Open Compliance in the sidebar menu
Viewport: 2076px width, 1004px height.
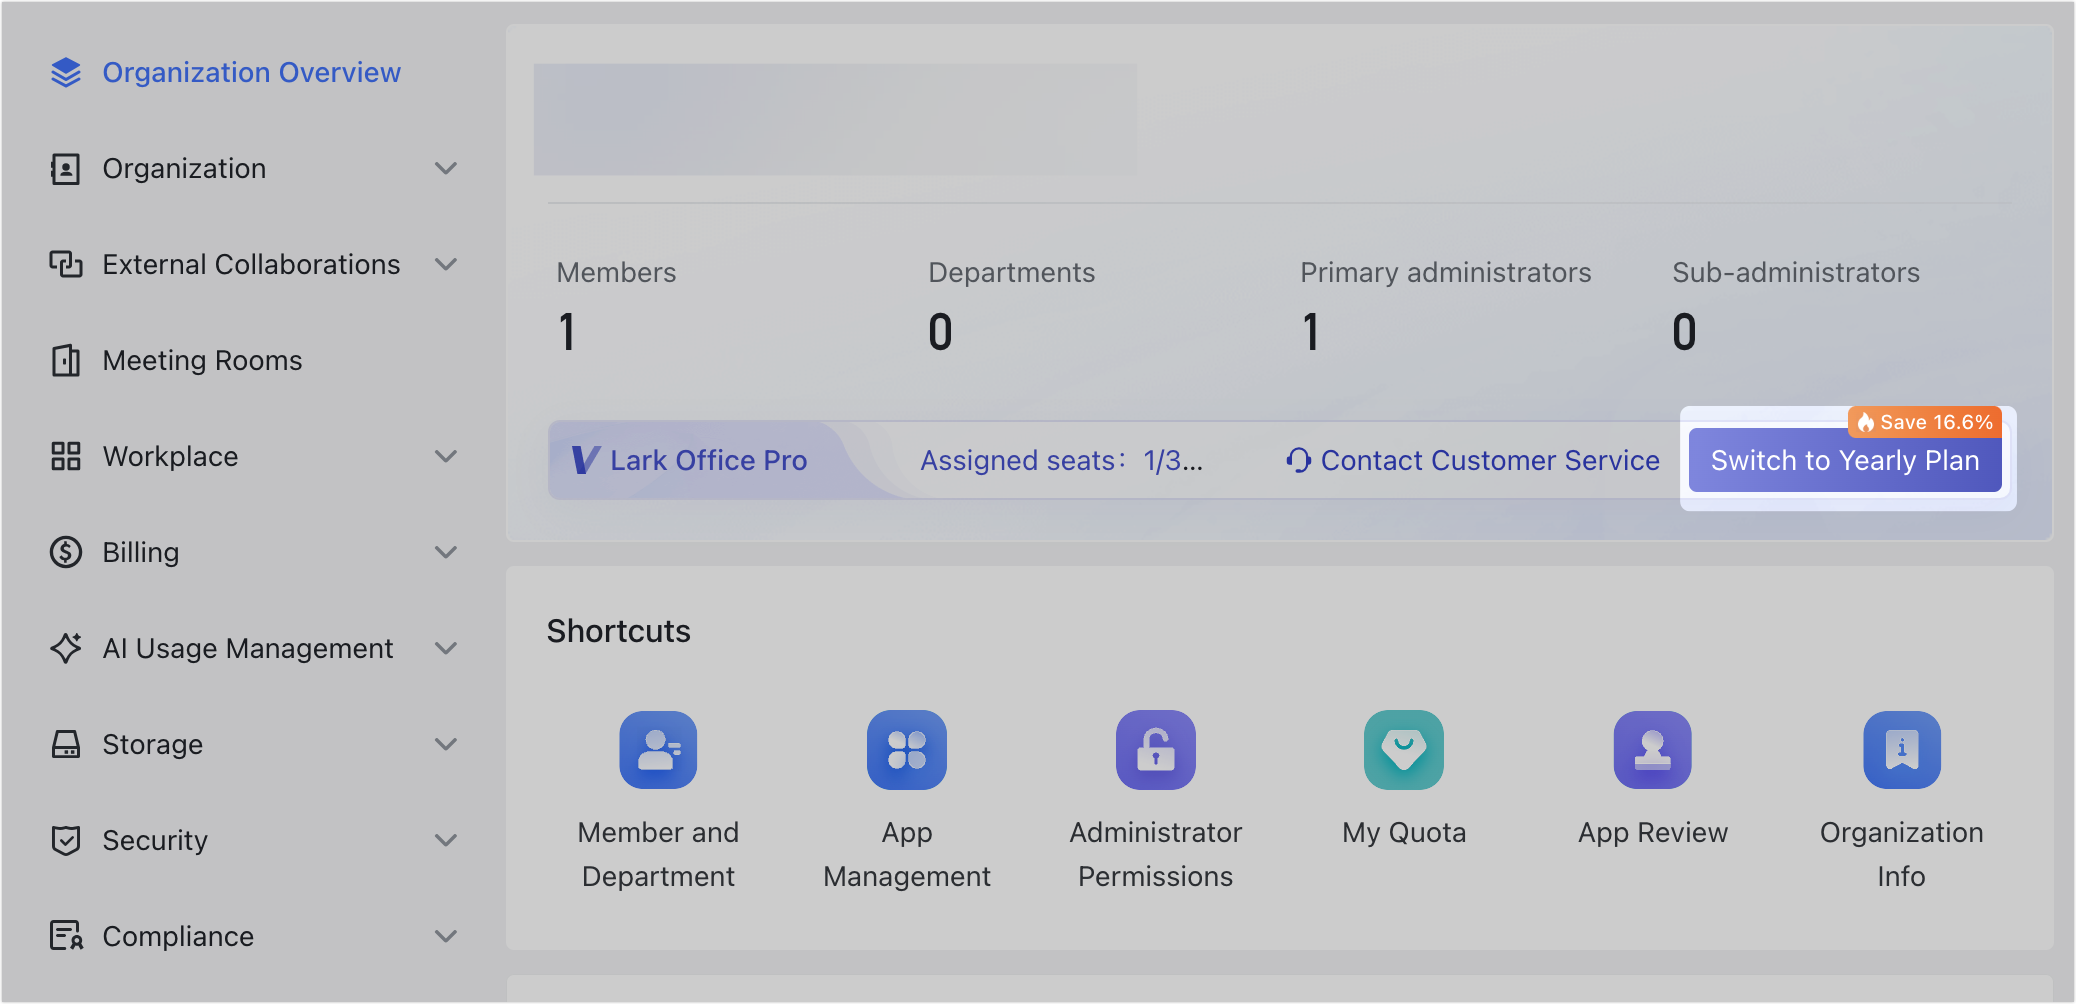tap(178, 936)
